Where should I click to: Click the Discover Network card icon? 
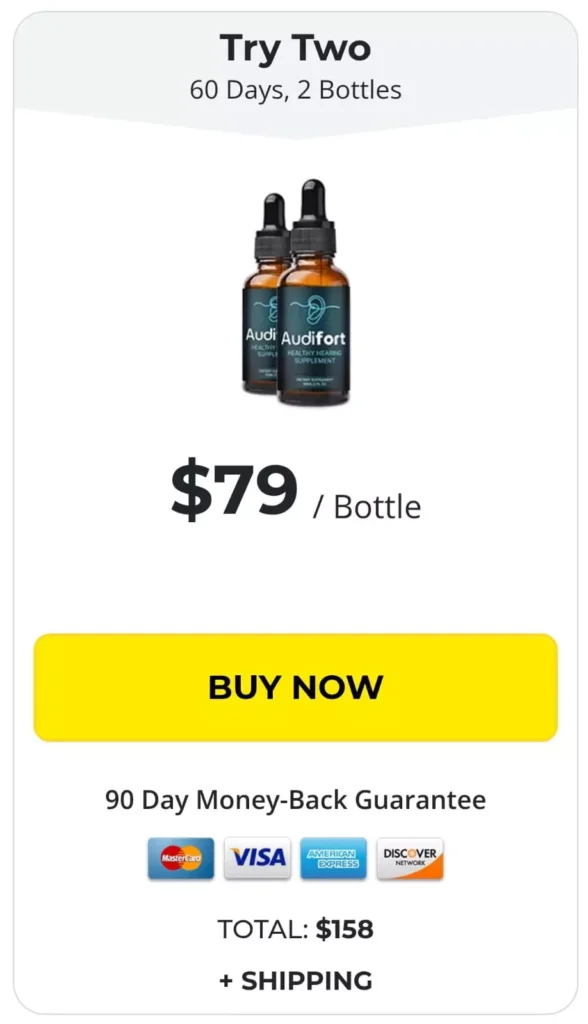(410, 858)
